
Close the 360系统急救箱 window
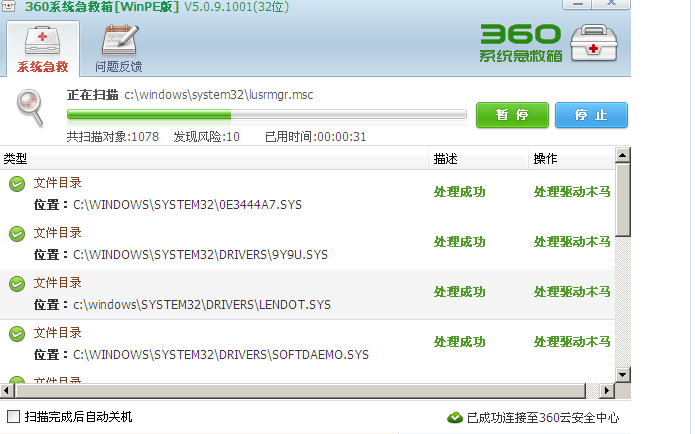click(612, 4)
